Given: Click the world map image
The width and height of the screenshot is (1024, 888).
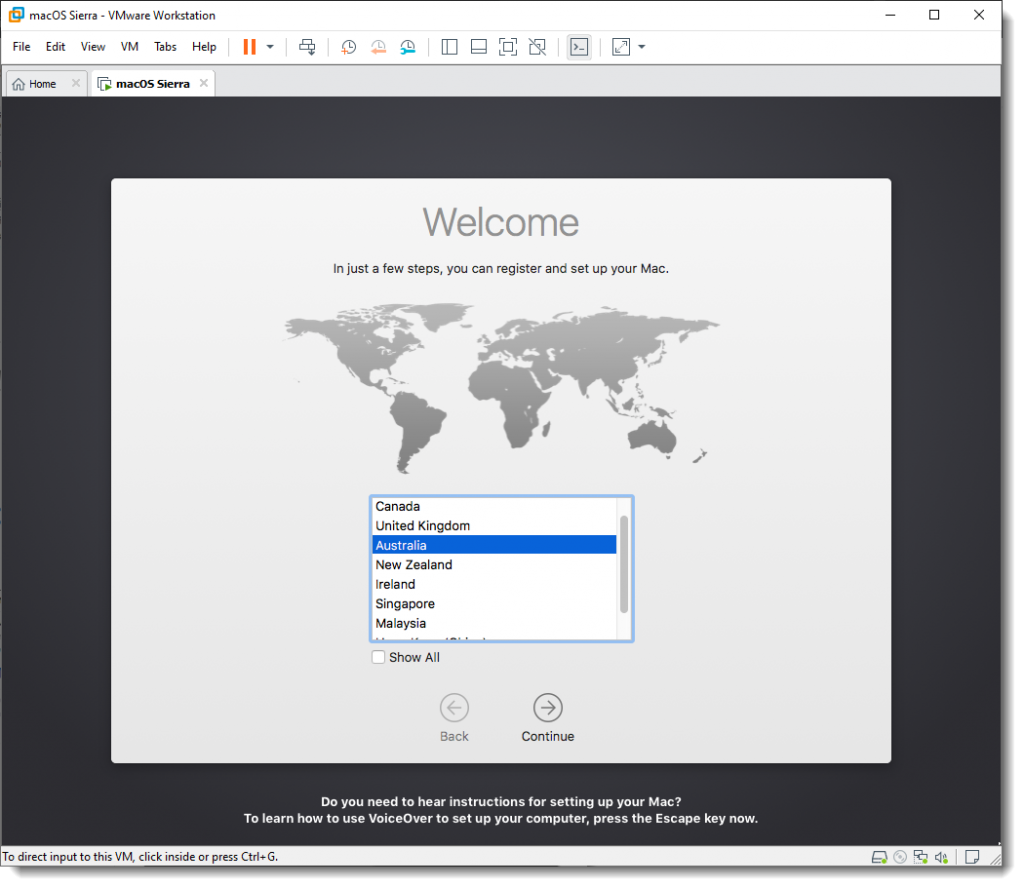Looking at the screenshot, I should pyautogui.click(x=501, y=389).
